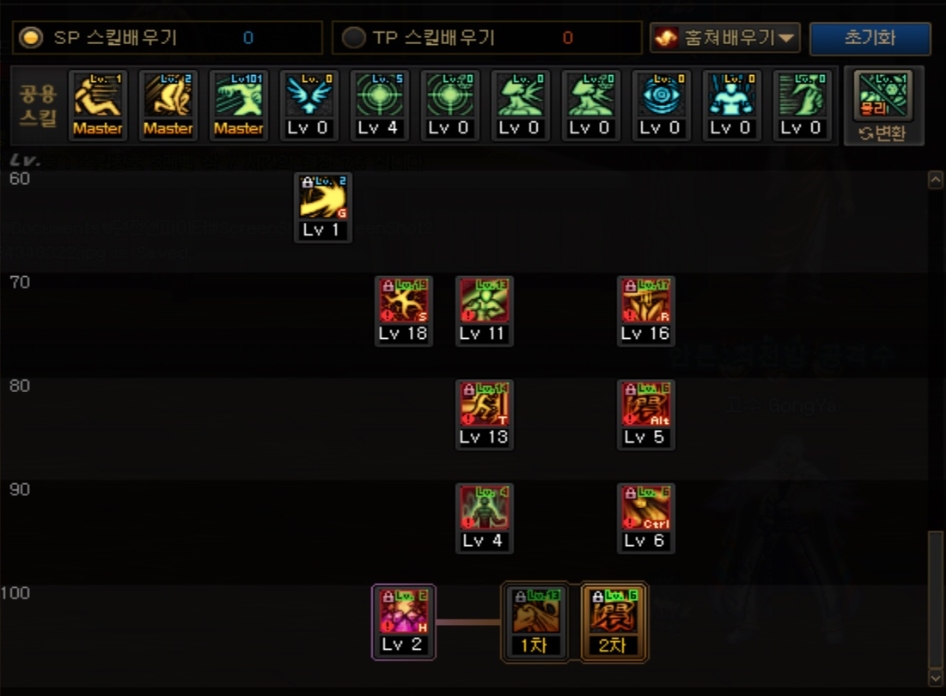Switch to the 1차 awakening skill
The image size is (946, 696).
[535, 622]
